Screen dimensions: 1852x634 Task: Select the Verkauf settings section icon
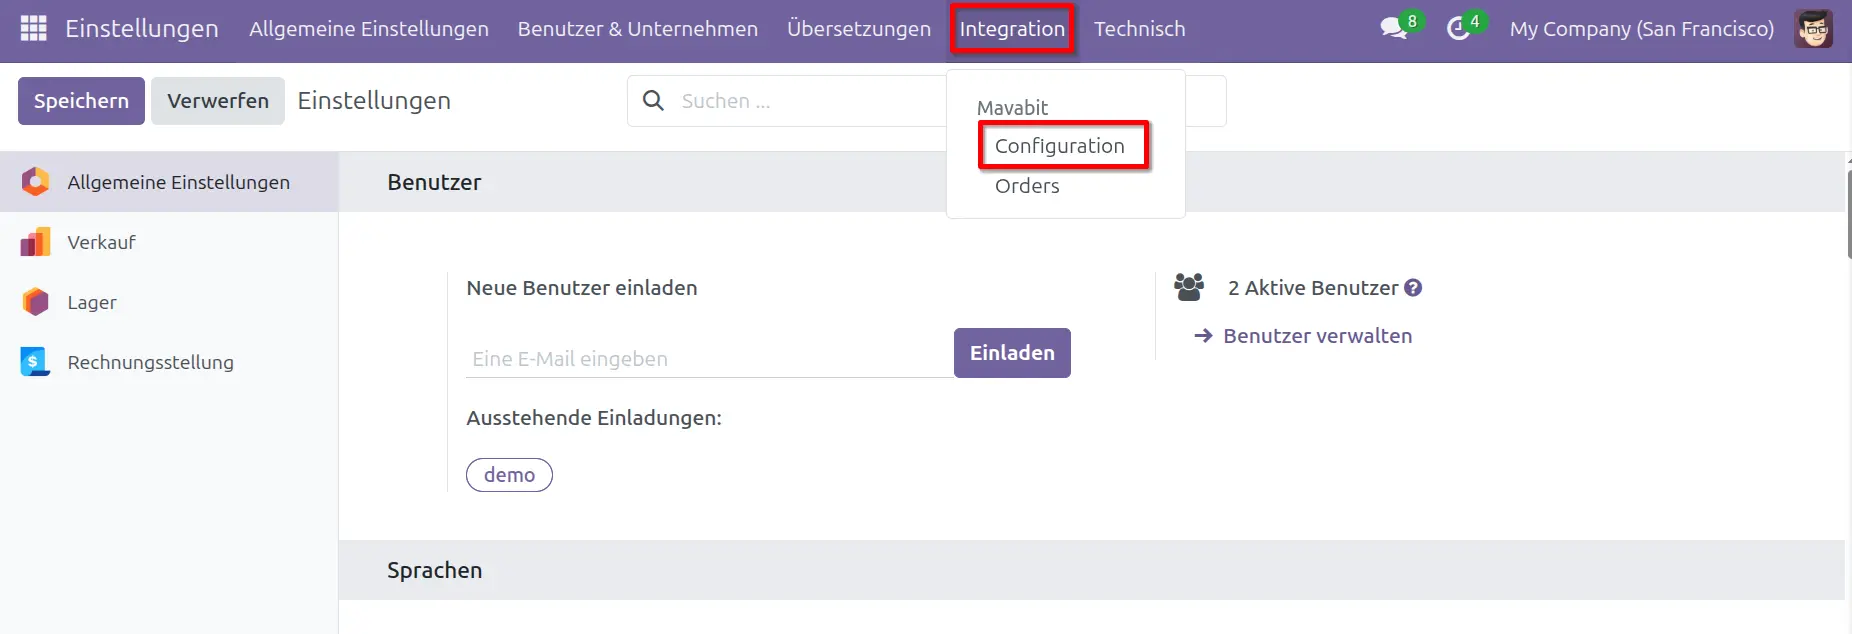(x=35, y=241)
